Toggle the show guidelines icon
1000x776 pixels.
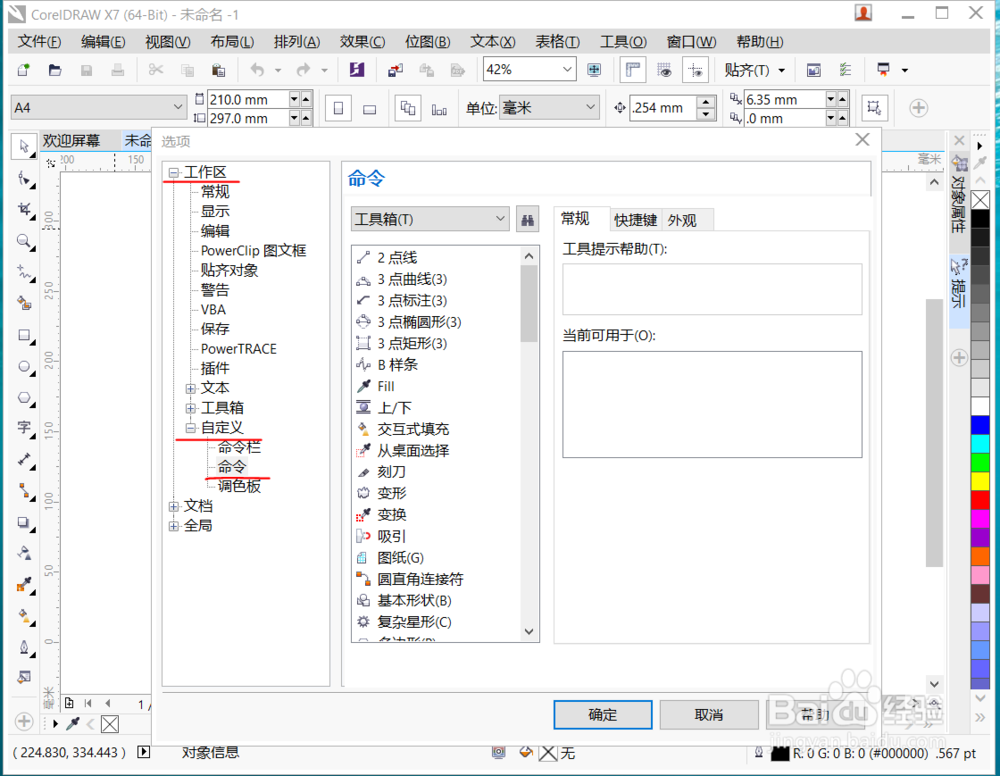point(695,70)
